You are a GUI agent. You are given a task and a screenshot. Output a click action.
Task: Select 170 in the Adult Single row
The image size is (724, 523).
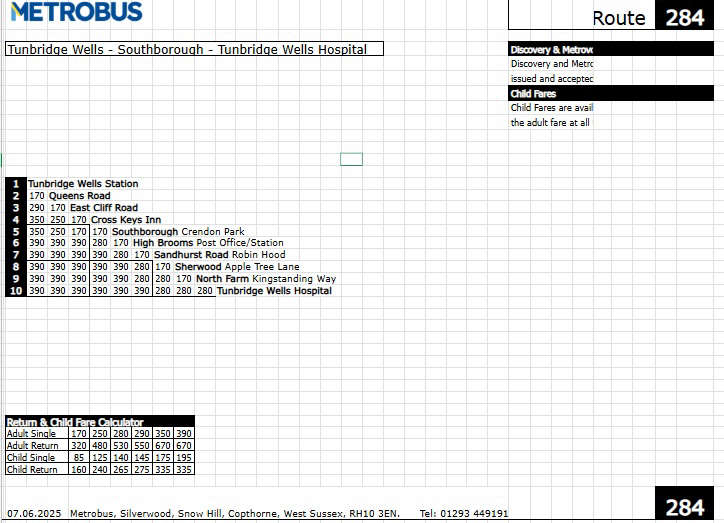(79, 434)
